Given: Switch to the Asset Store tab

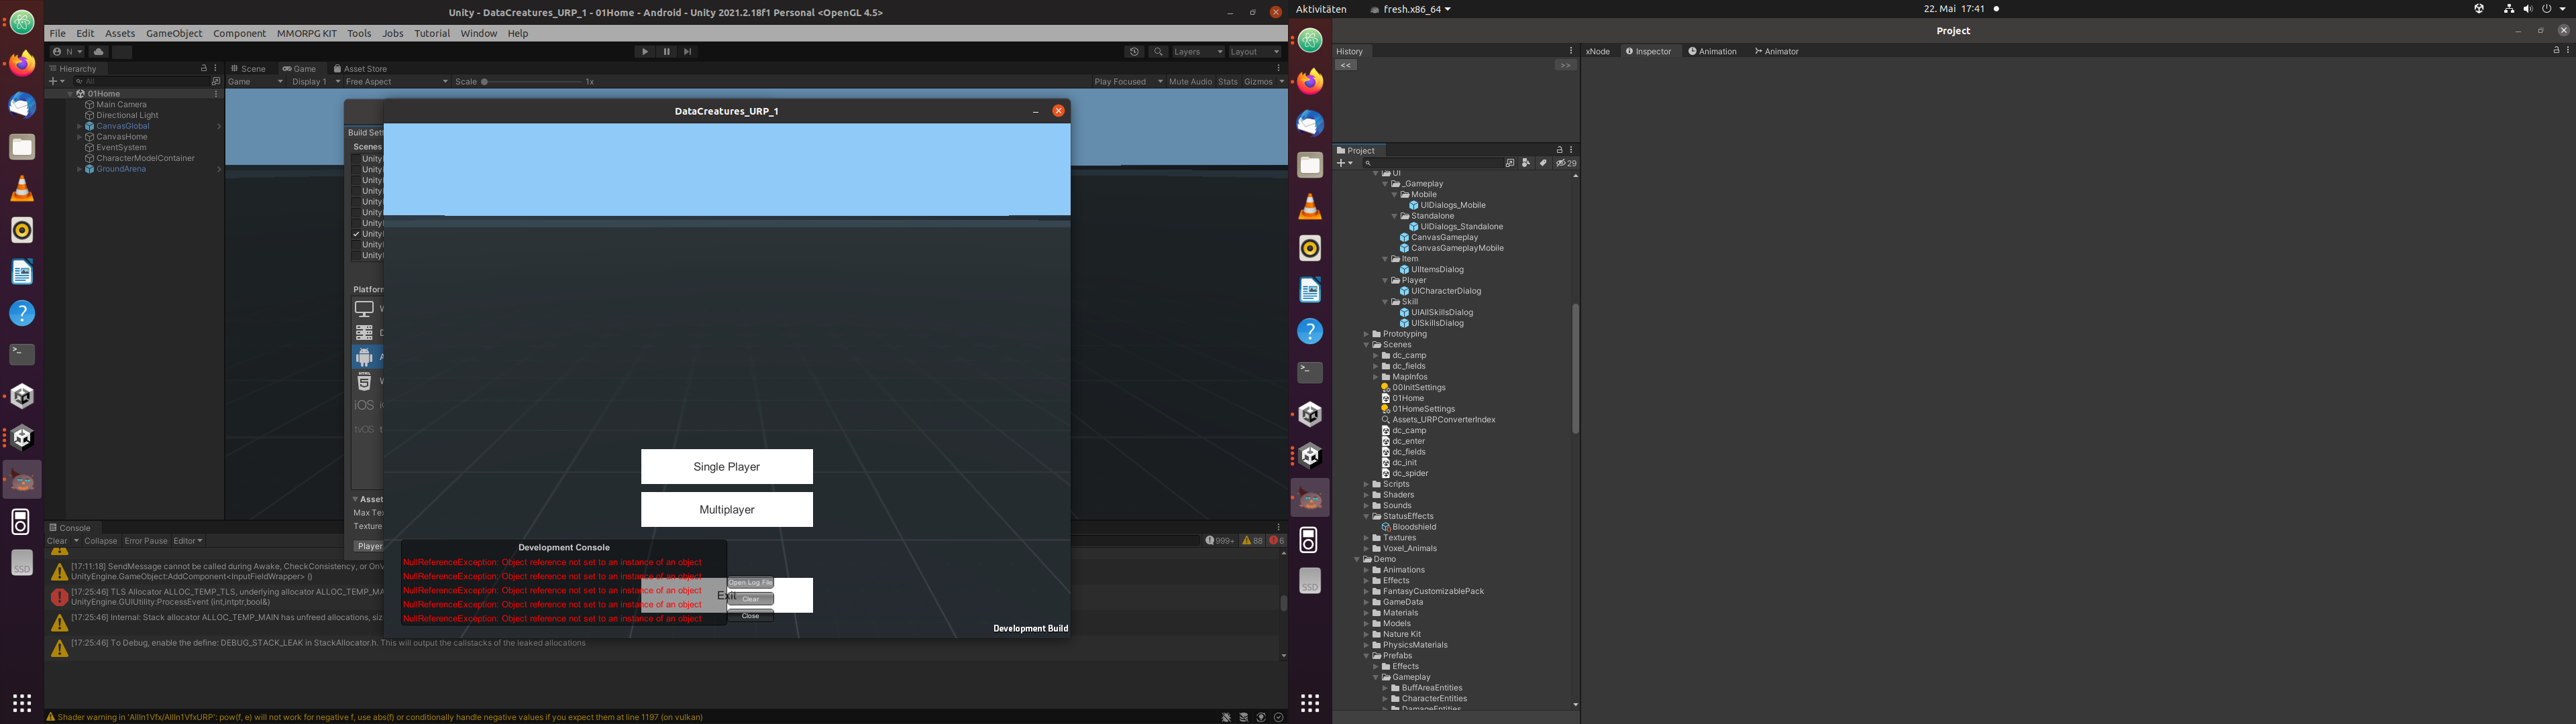Looking at the screenshot, I should [360, 69].
